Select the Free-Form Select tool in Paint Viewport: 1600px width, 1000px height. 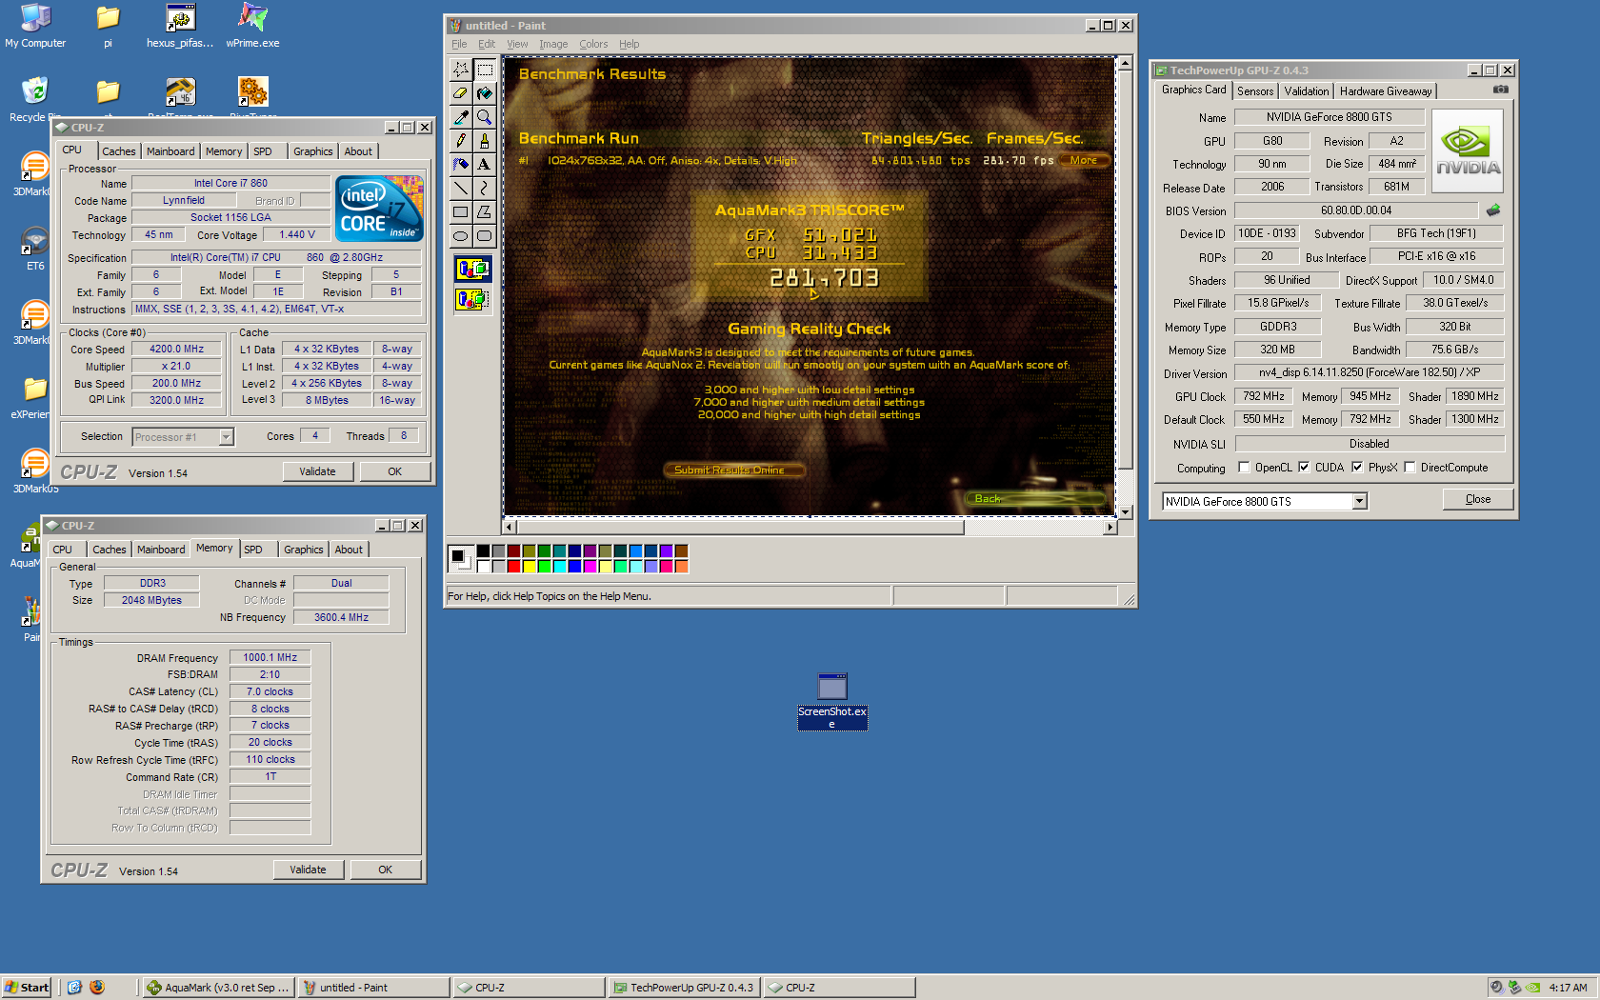[460, 69]
